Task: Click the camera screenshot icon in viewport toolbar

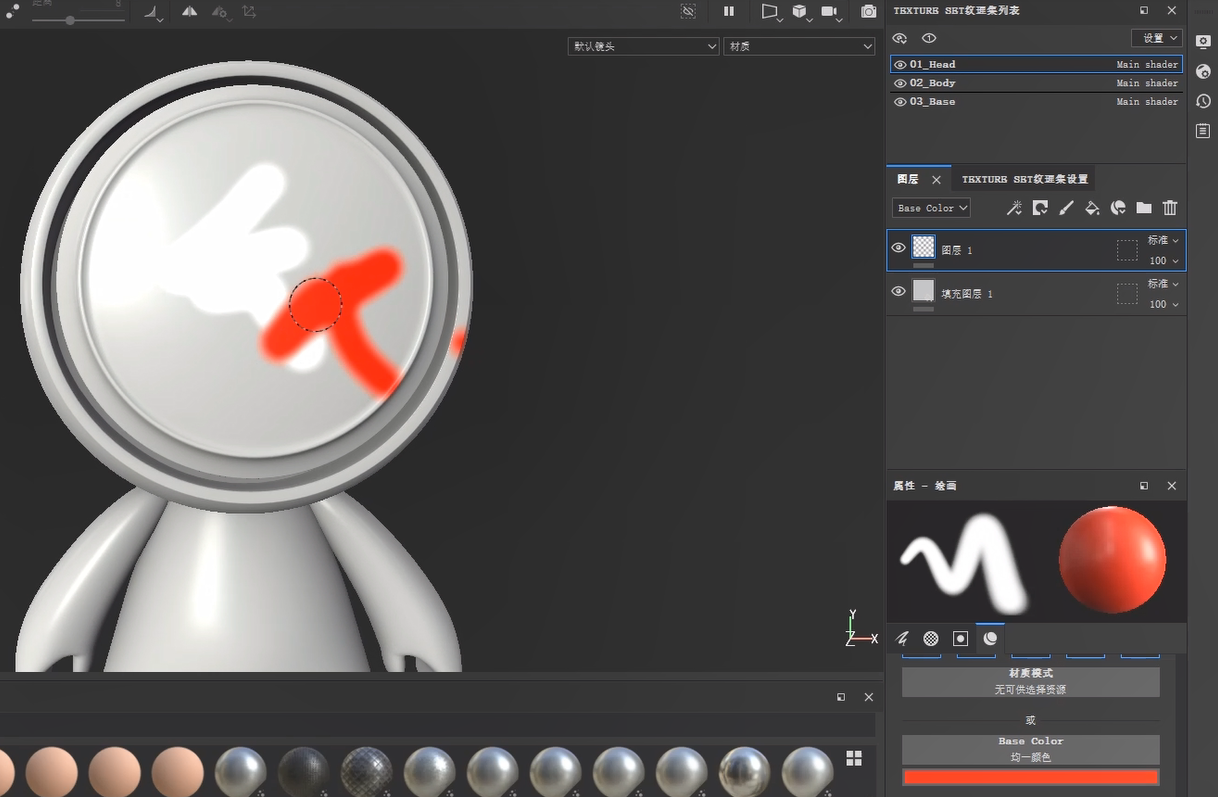Action: [x=869, y=11]
